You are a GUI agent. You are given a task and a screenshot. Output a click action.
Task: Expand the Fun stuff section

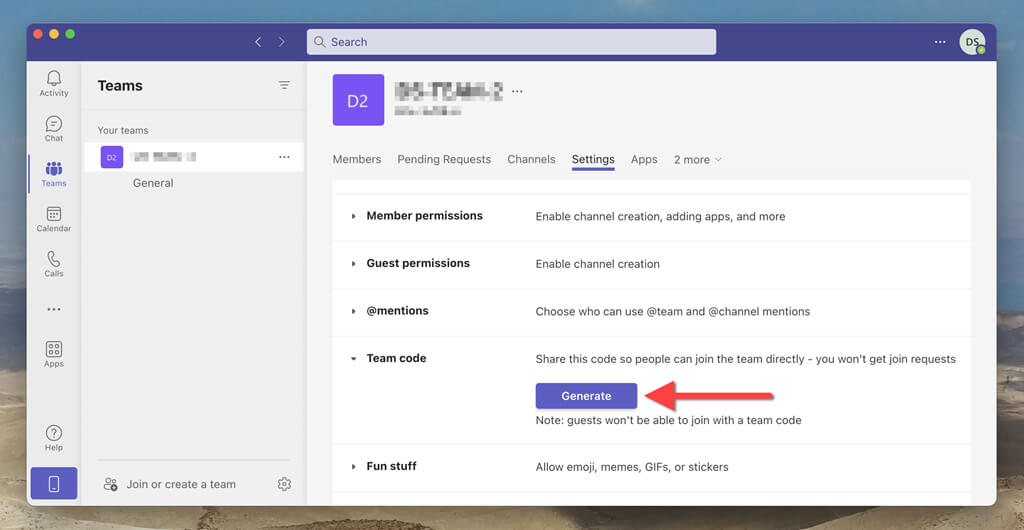point(353,467)
